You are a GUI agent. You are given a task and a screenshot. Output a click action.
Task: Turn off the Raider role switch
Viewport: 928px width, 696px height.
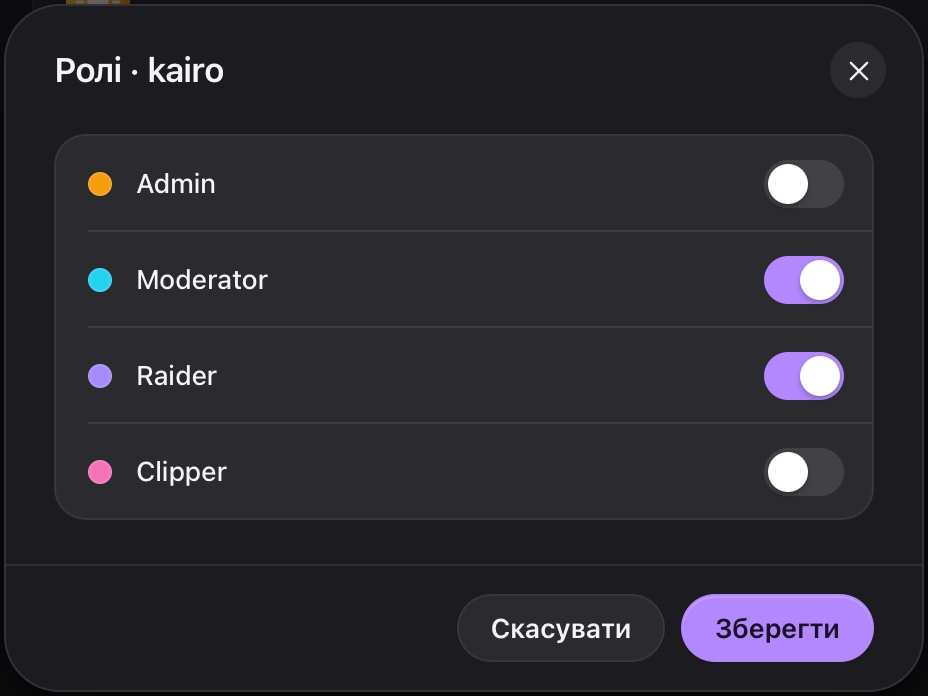804,376
